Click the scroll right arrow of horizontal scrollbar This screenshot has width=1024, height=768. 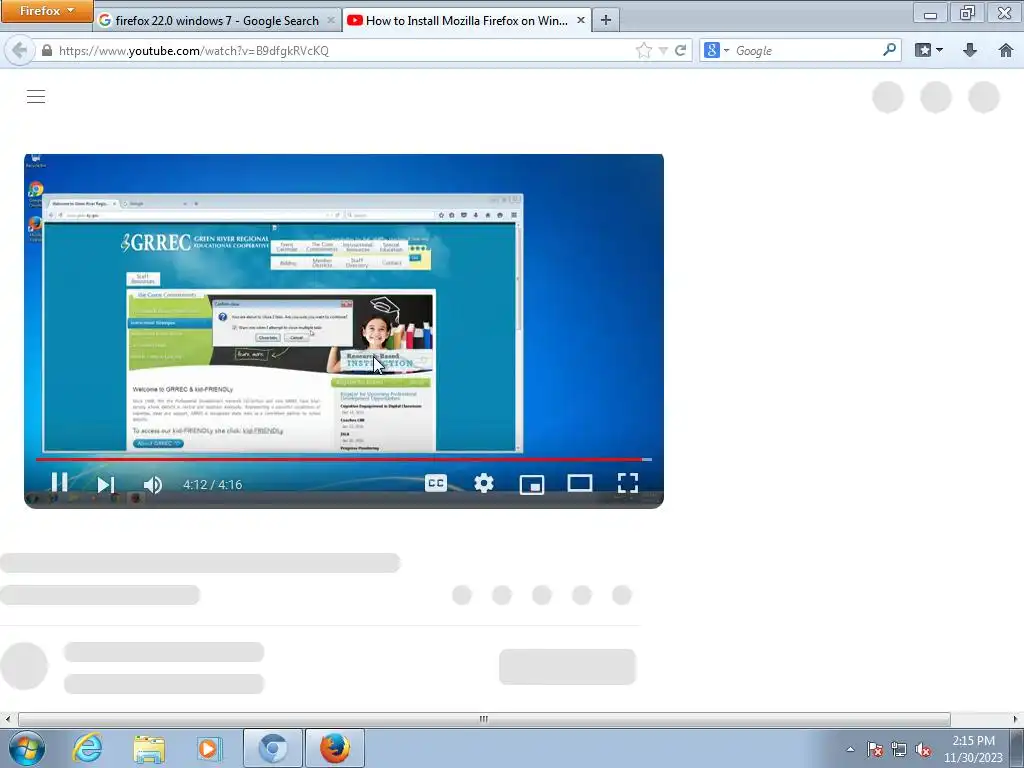1016,719
